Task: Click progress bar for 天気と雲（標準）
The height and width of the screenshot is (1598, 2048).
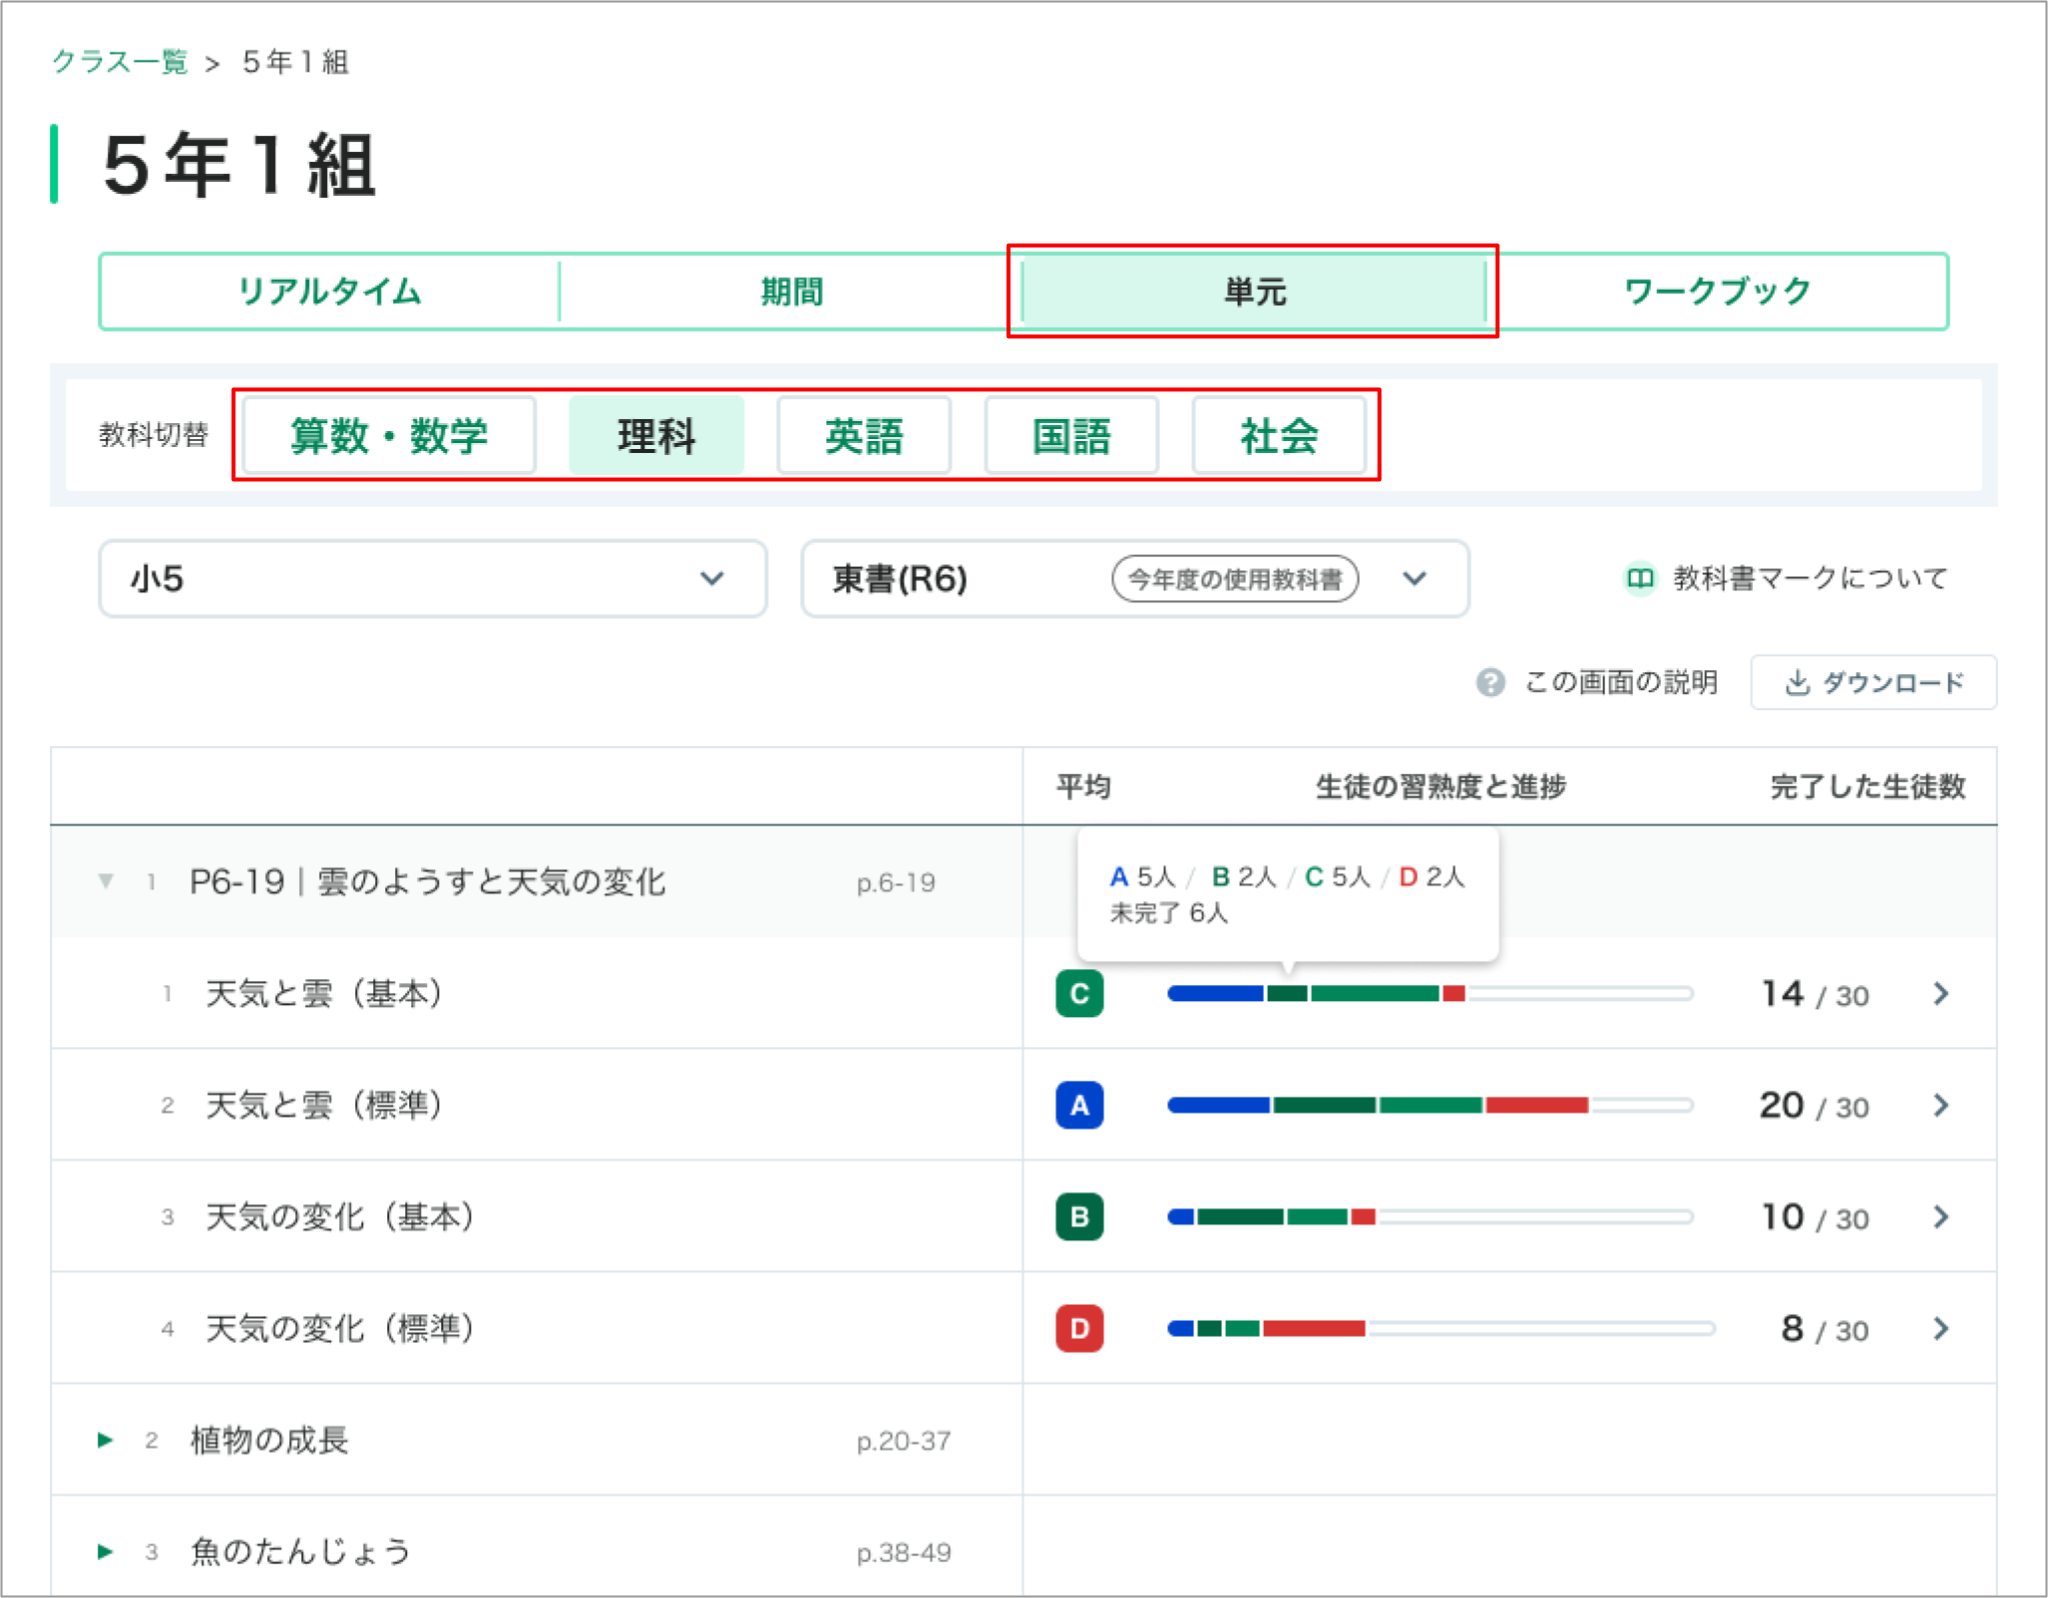Action: pyautogui.click(x=1430, y=1105)
